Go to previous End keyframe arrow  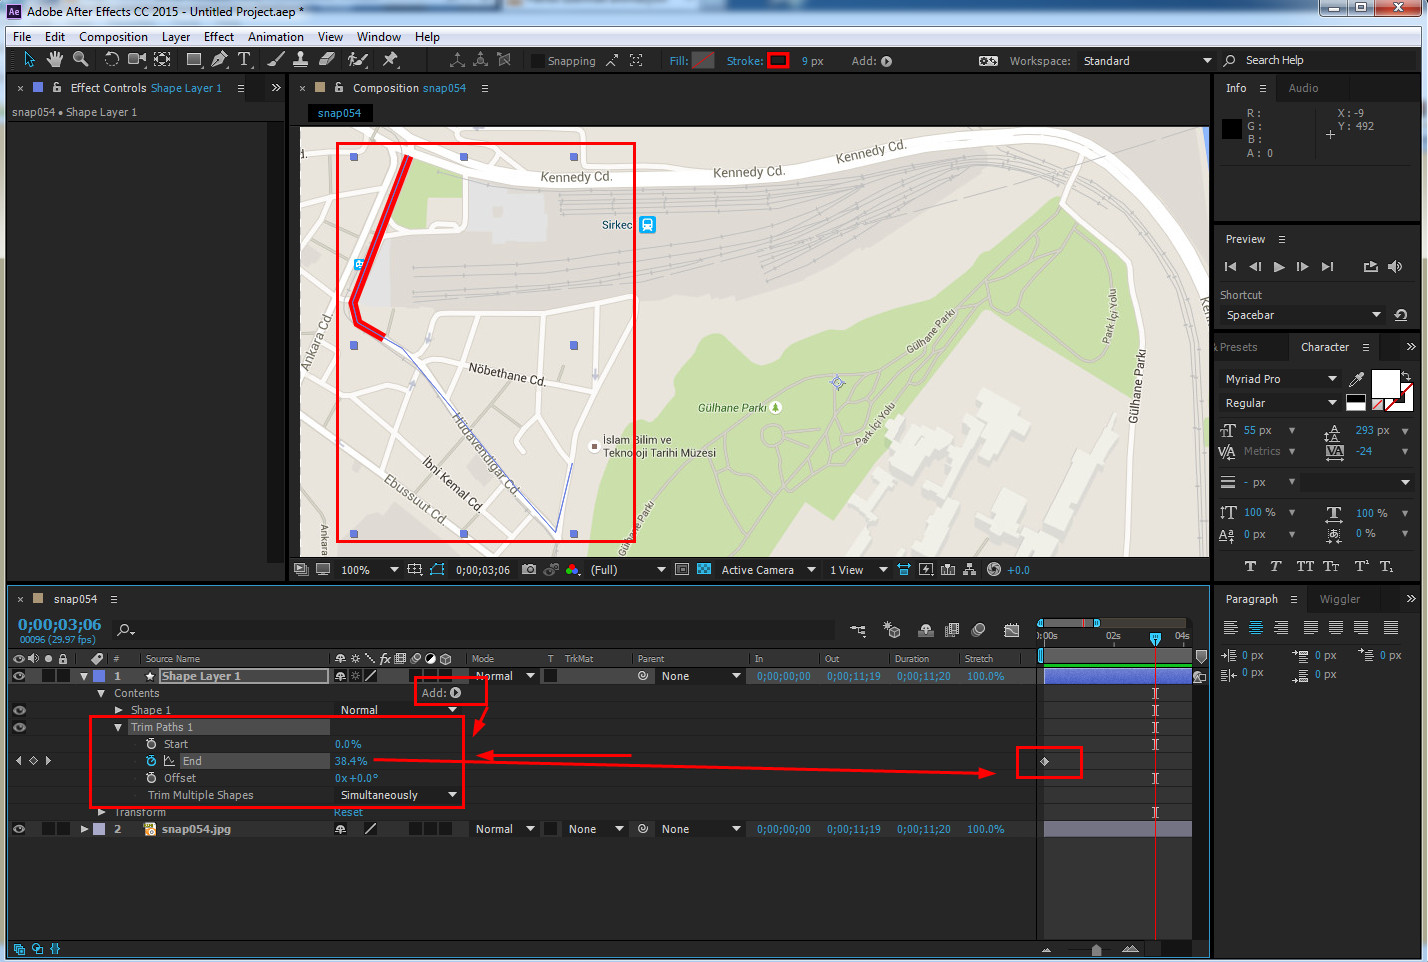[18, 761]
